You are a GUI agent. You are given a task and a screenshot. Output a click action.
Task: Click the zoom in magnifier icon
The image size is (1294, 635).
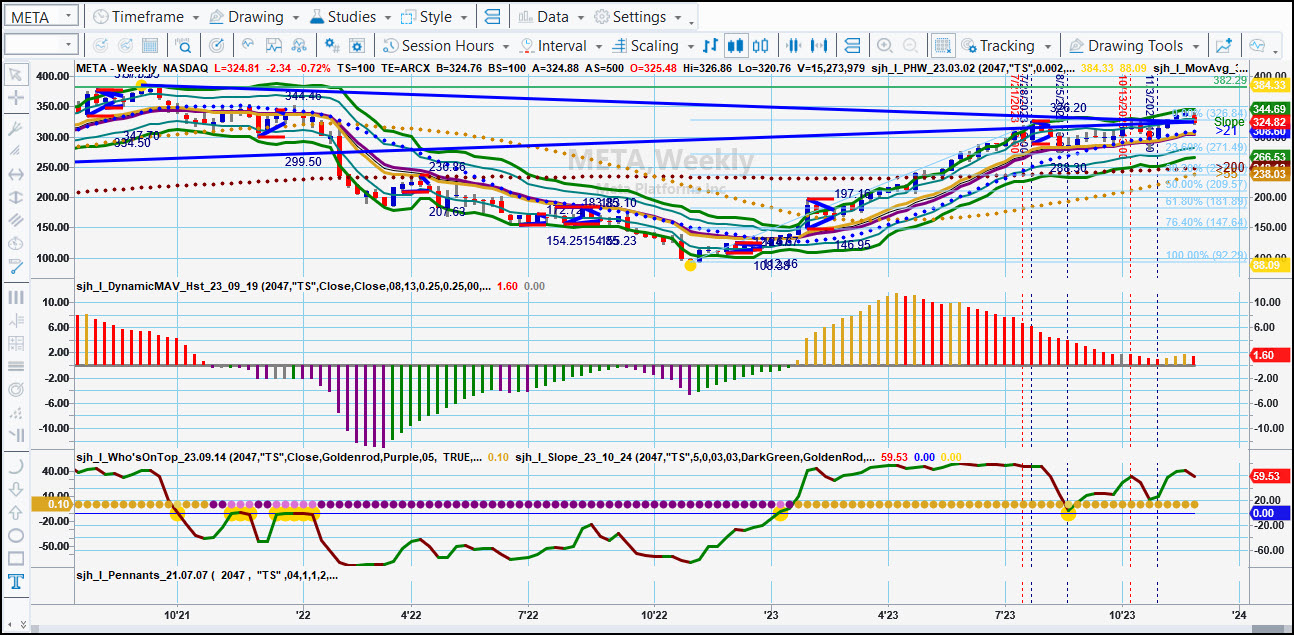885,46
